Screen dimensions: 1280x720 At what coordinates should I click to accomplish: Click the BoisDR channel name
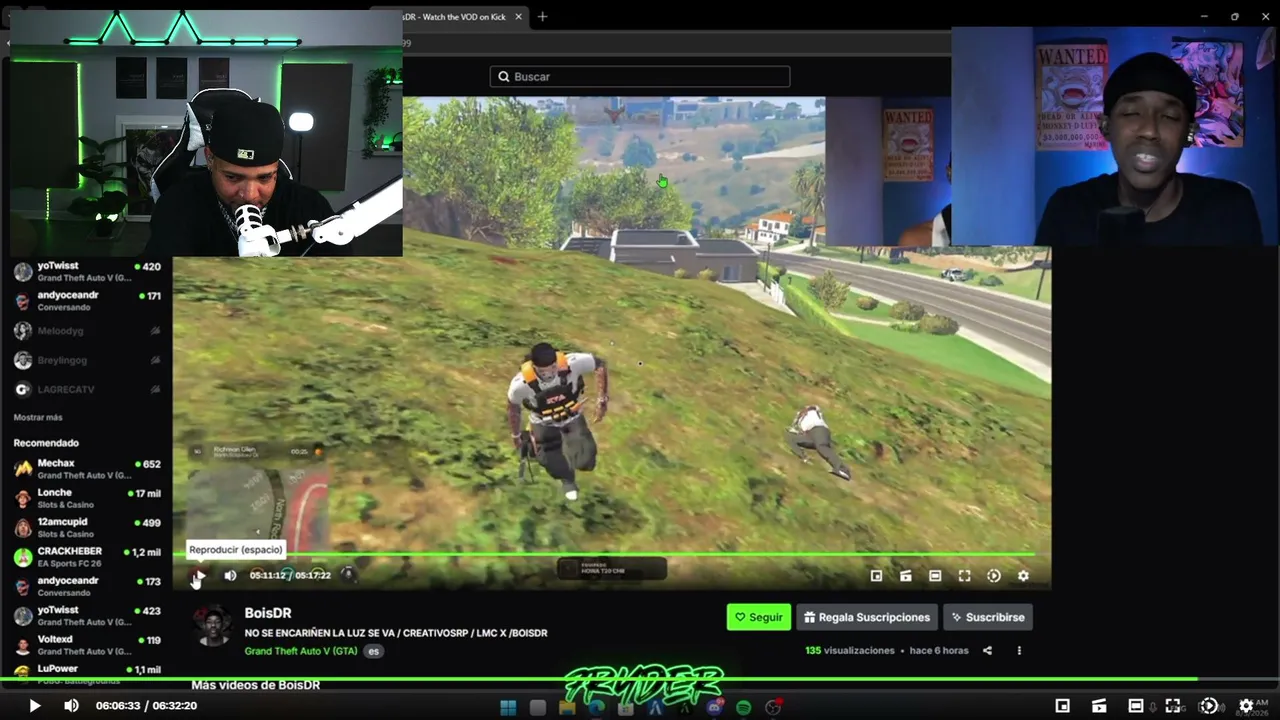click(268, 613)
